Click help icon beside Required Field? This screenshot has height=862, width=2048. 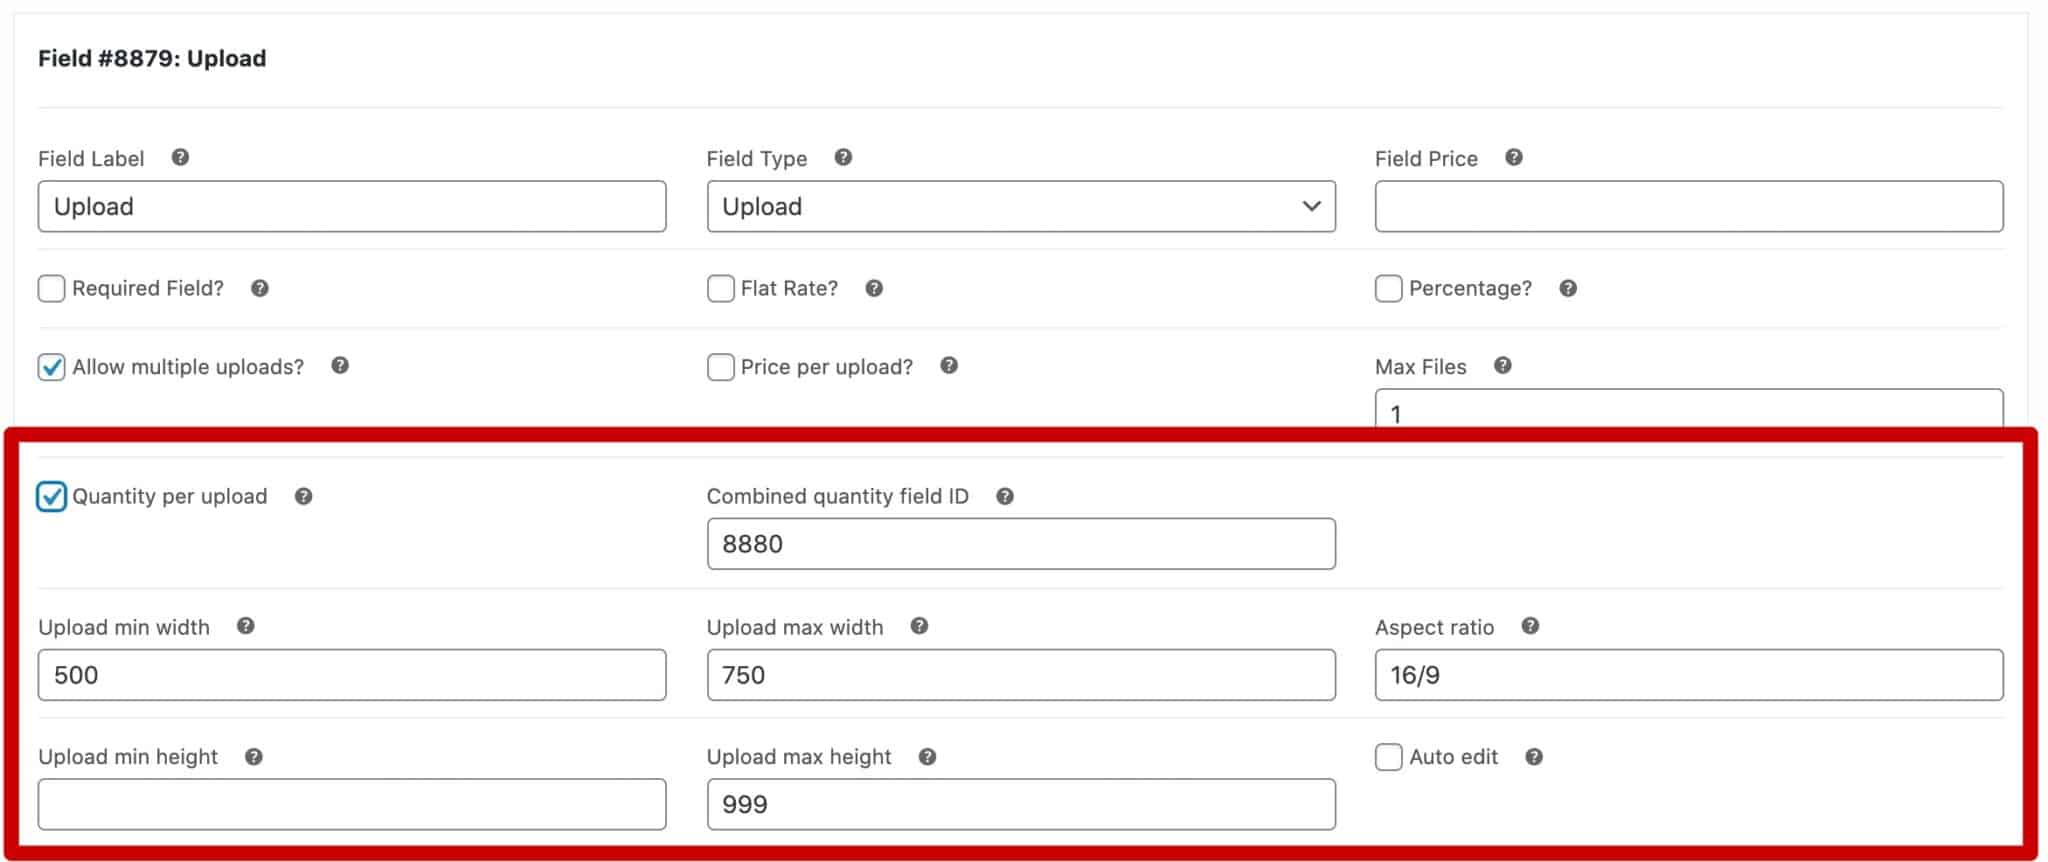point(260,288)
